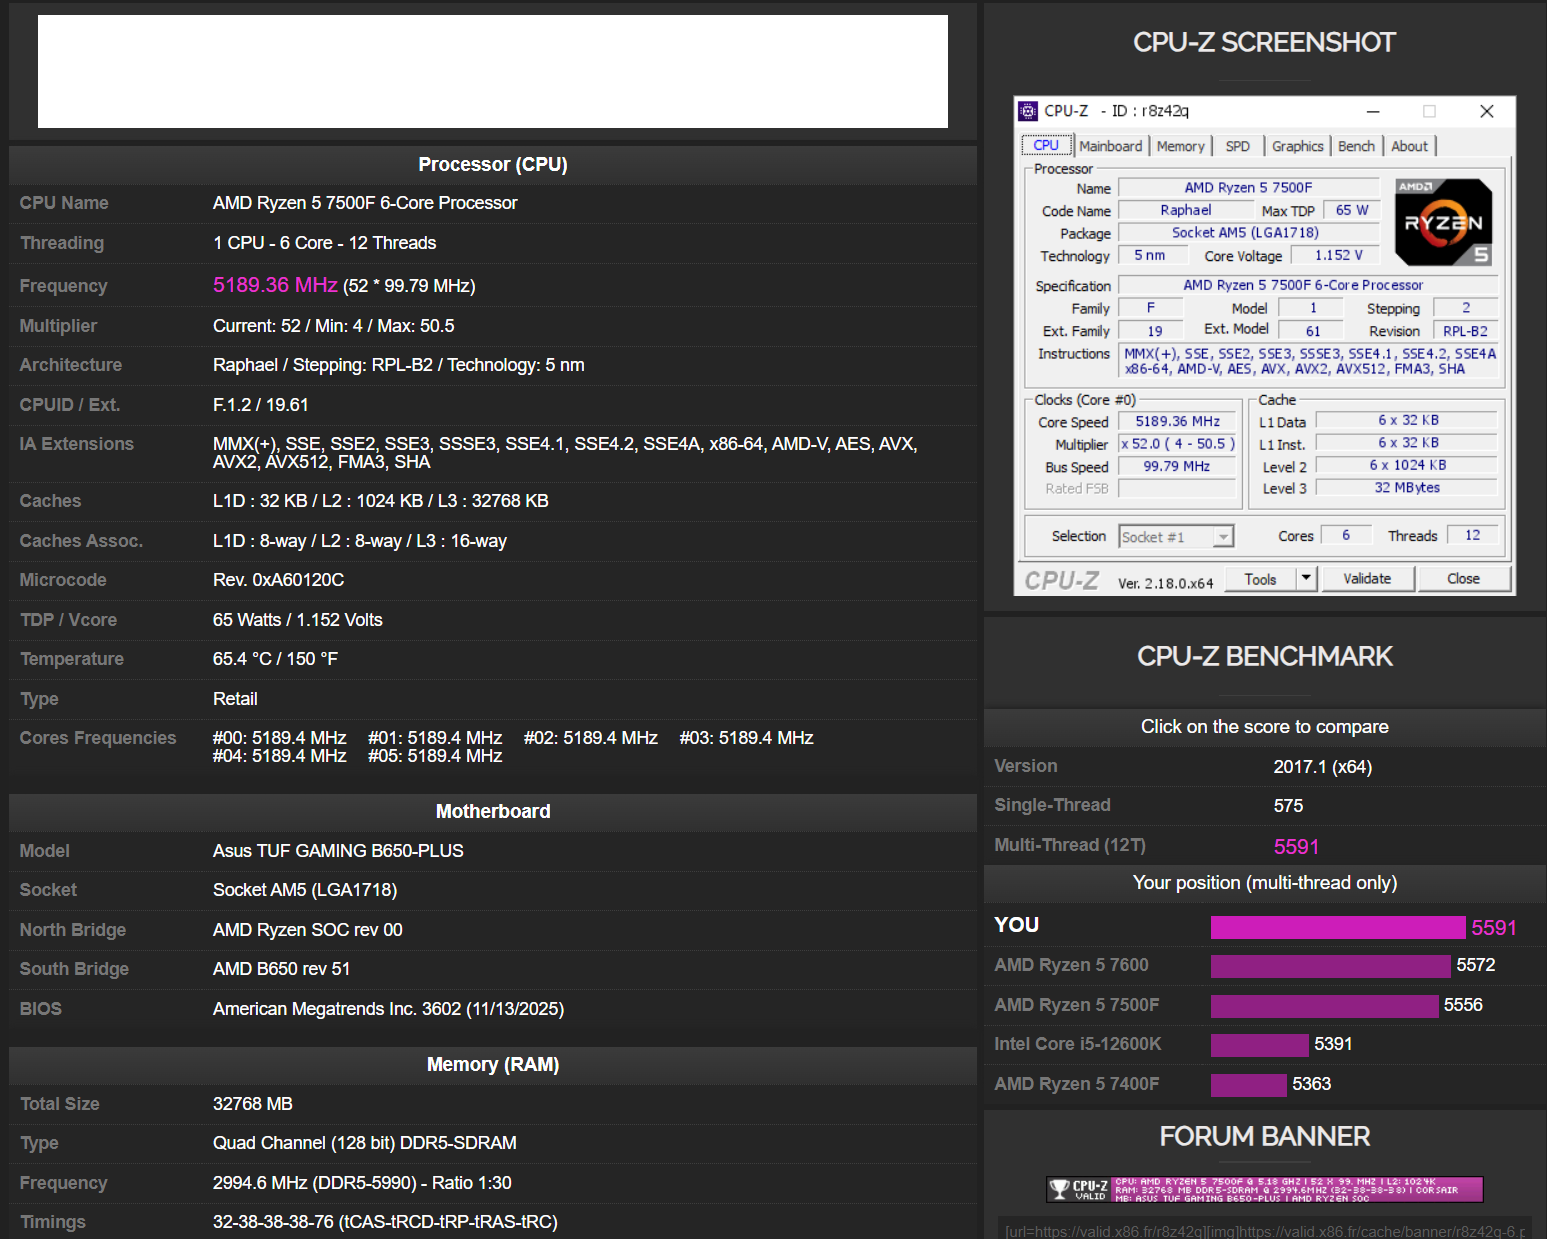Click '65 Watts / 1.152 Volts' value

(x=297, y=620)
